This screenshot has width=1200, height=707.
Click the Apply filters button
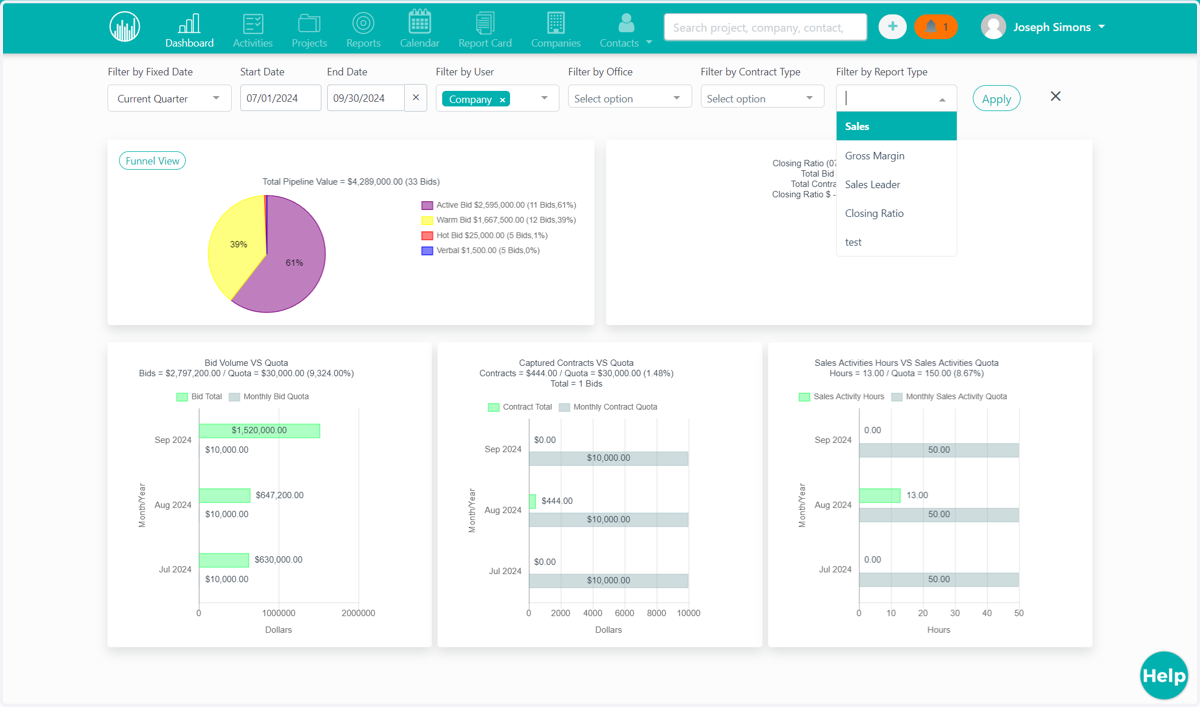click(996, 98)
